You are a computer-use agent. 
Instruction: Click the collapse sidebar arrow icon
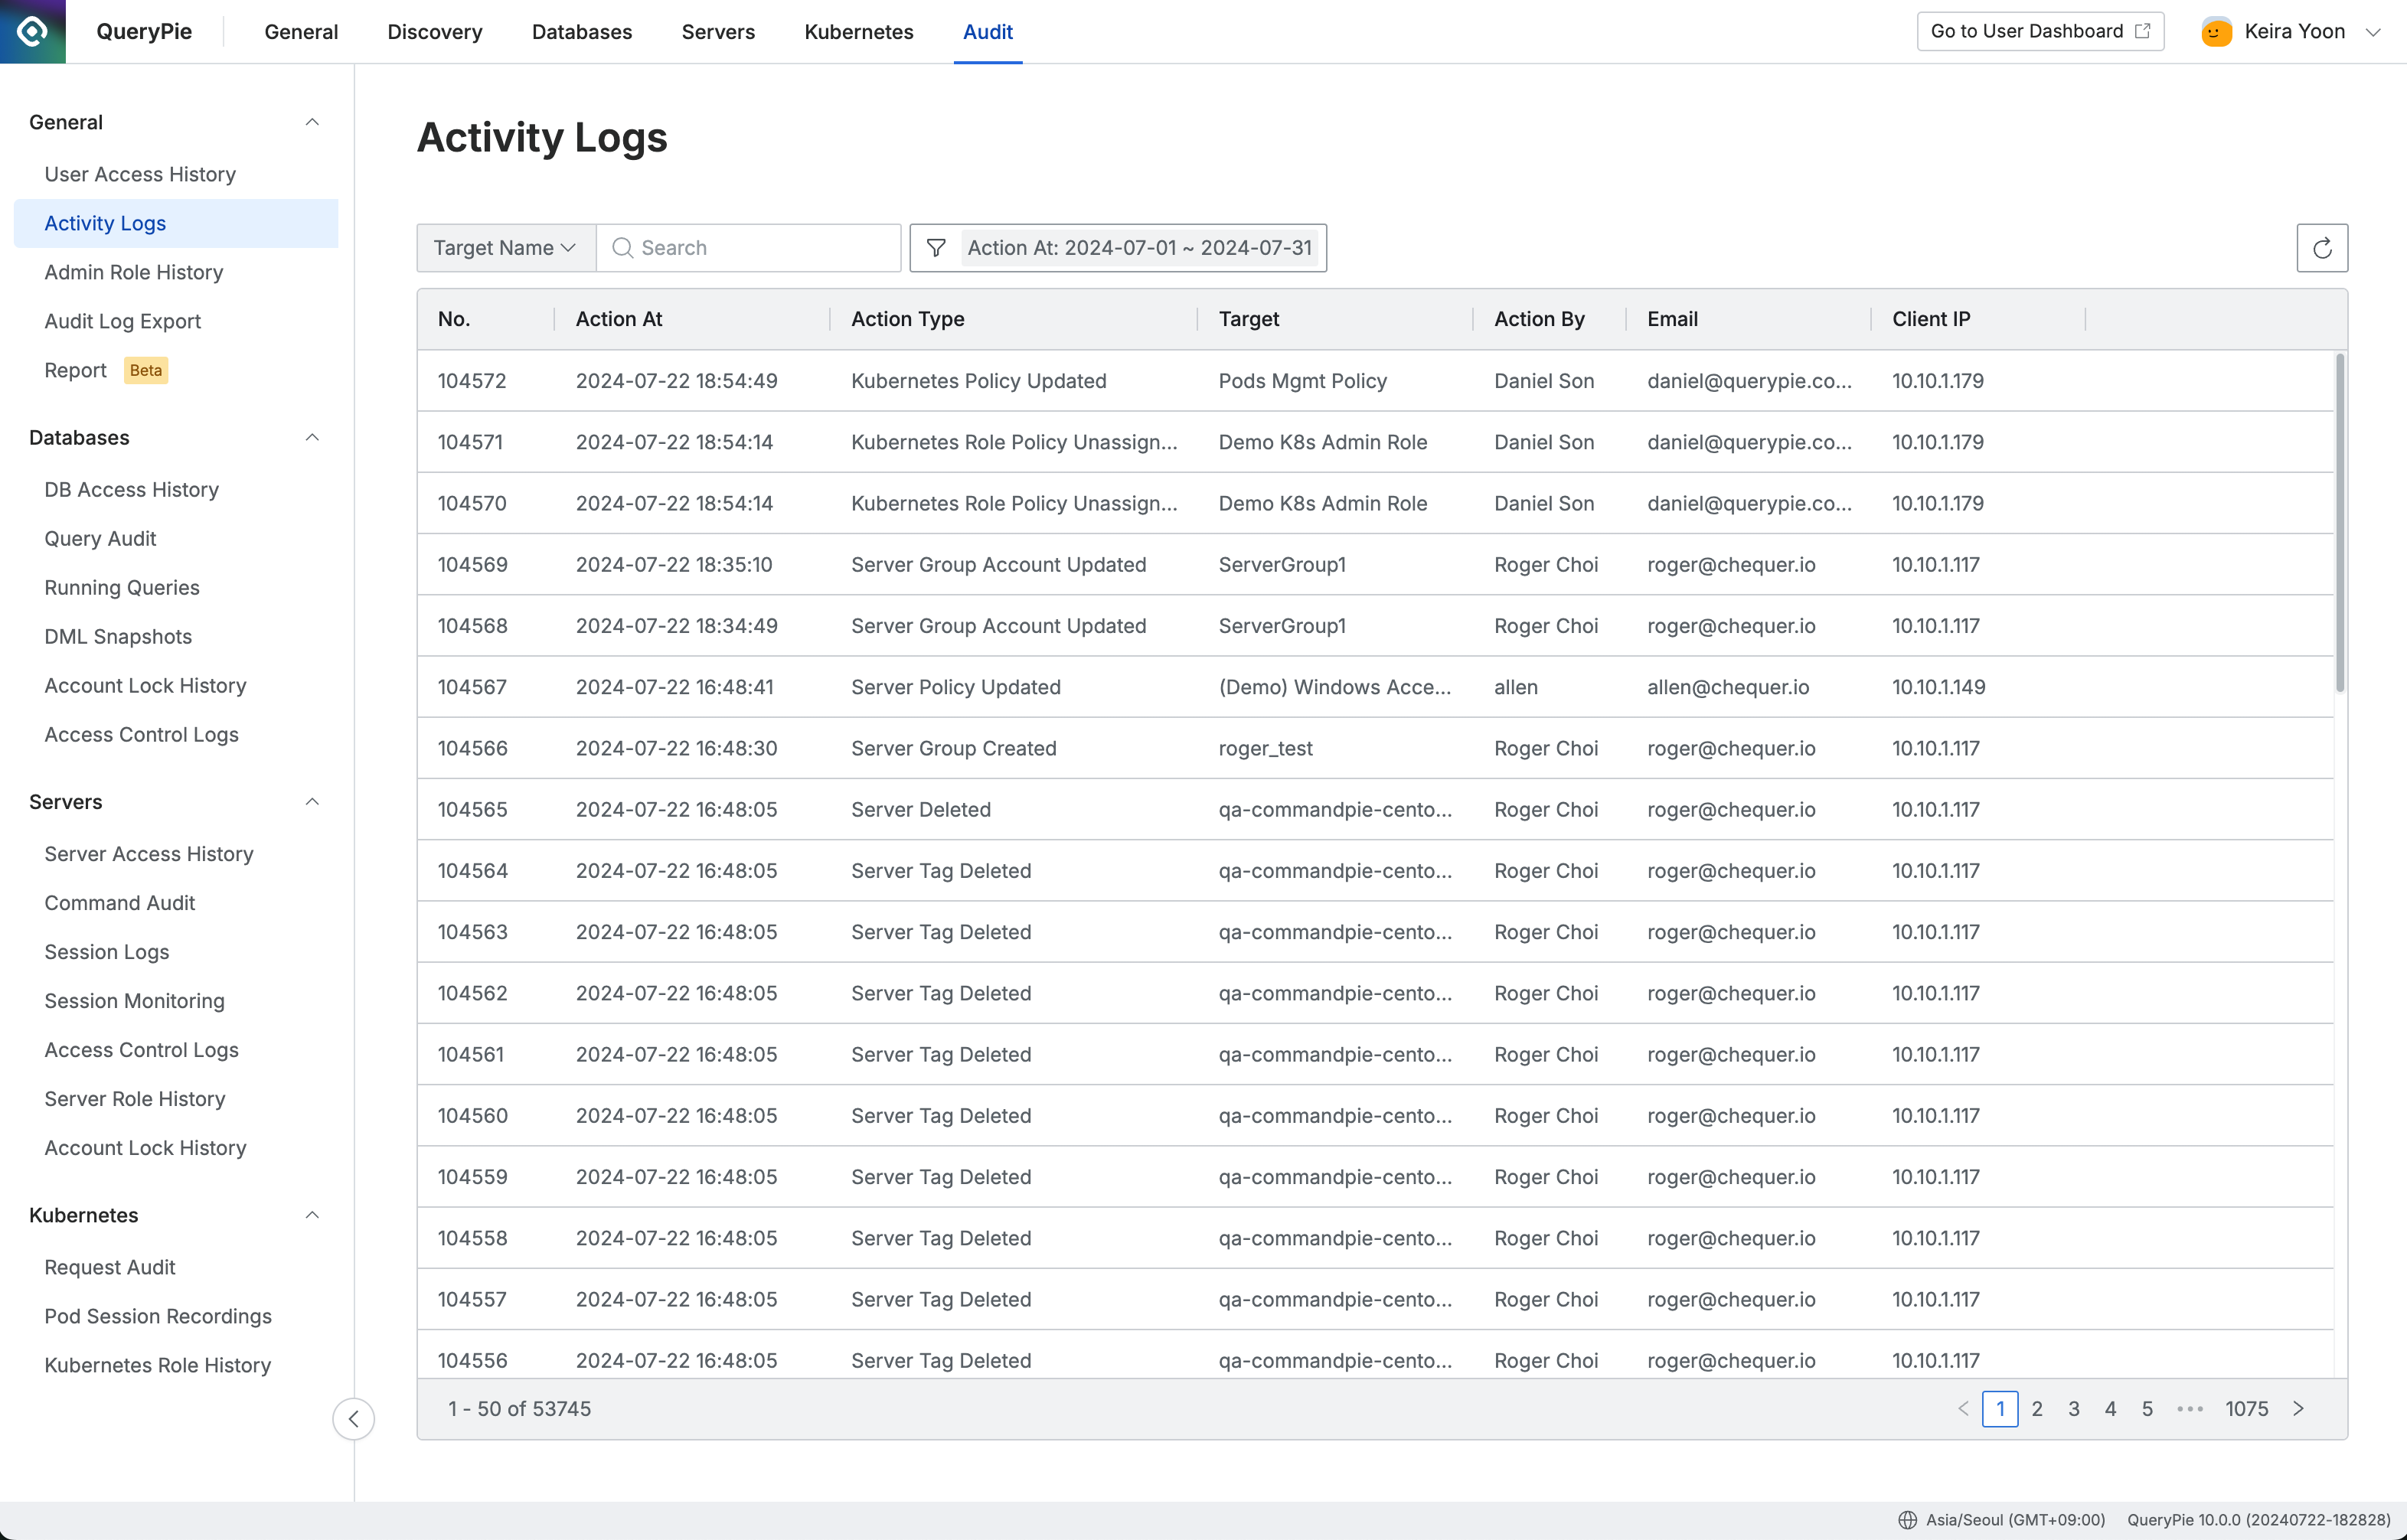pyautogui.click(x=351, y=1419)
